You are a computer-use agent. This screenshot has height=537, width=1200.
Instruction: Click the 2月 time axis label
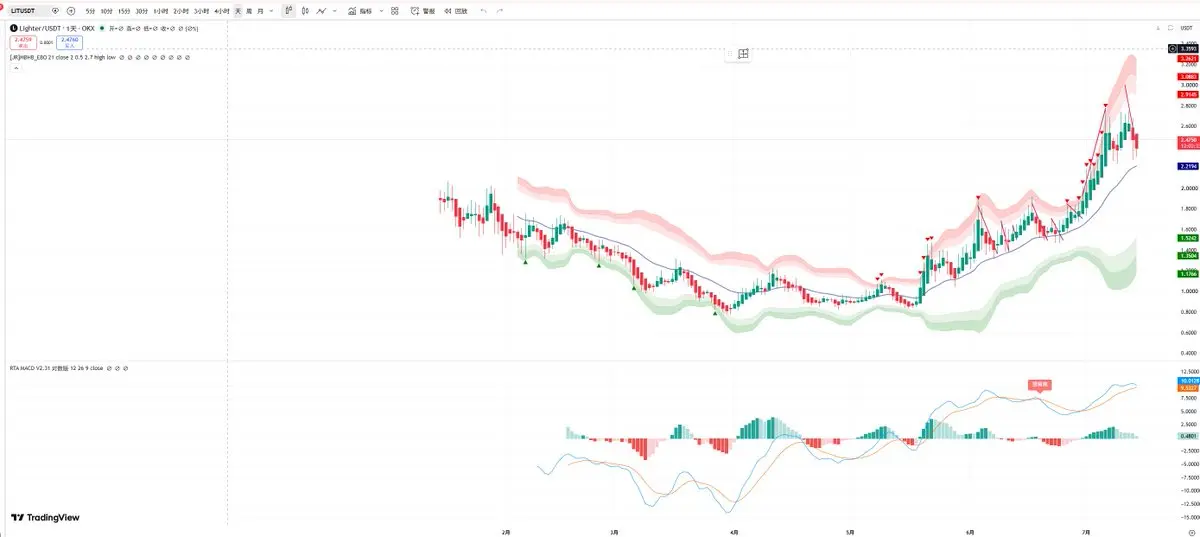point(506,533)
